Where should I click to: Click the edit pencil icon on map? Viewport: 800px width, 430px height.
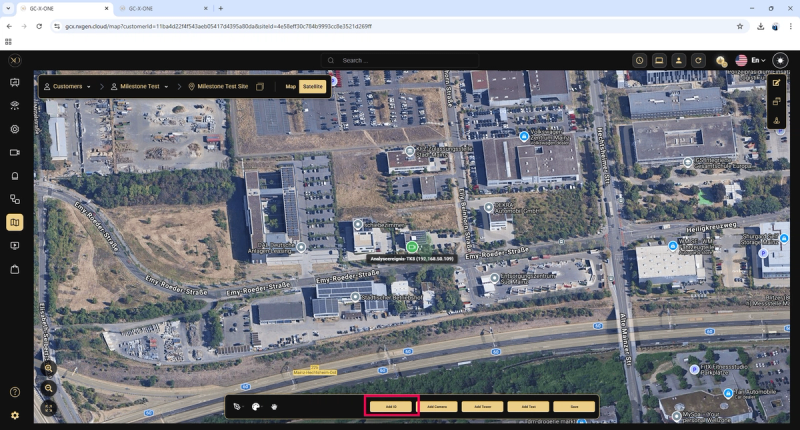pos(776,83)
